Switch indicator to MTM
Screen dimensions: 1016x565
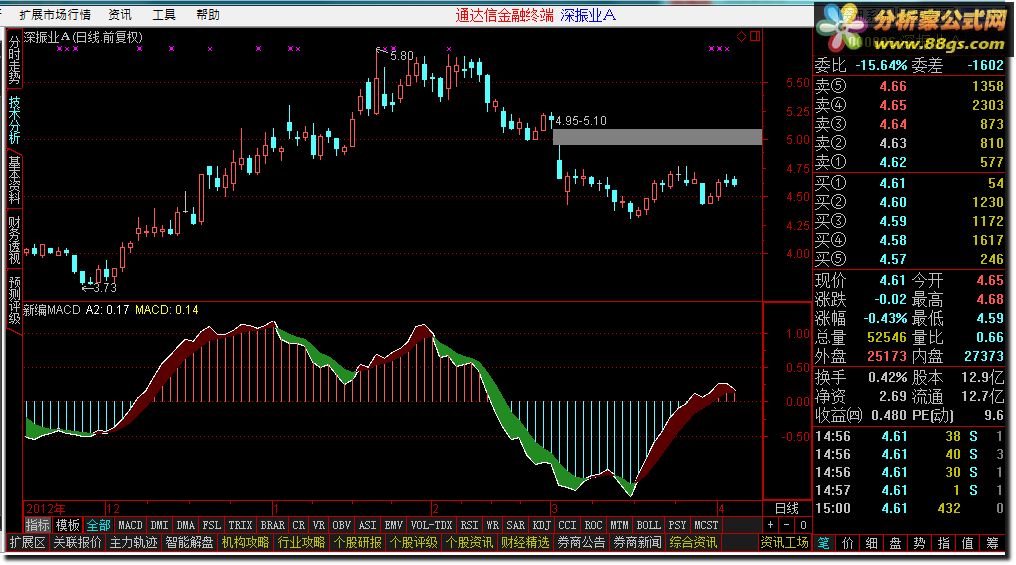(x=619, y=525)
